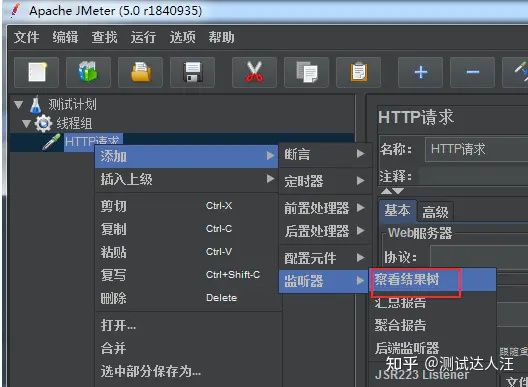Choose 复写 from the context menu

(x=187, y=275)
